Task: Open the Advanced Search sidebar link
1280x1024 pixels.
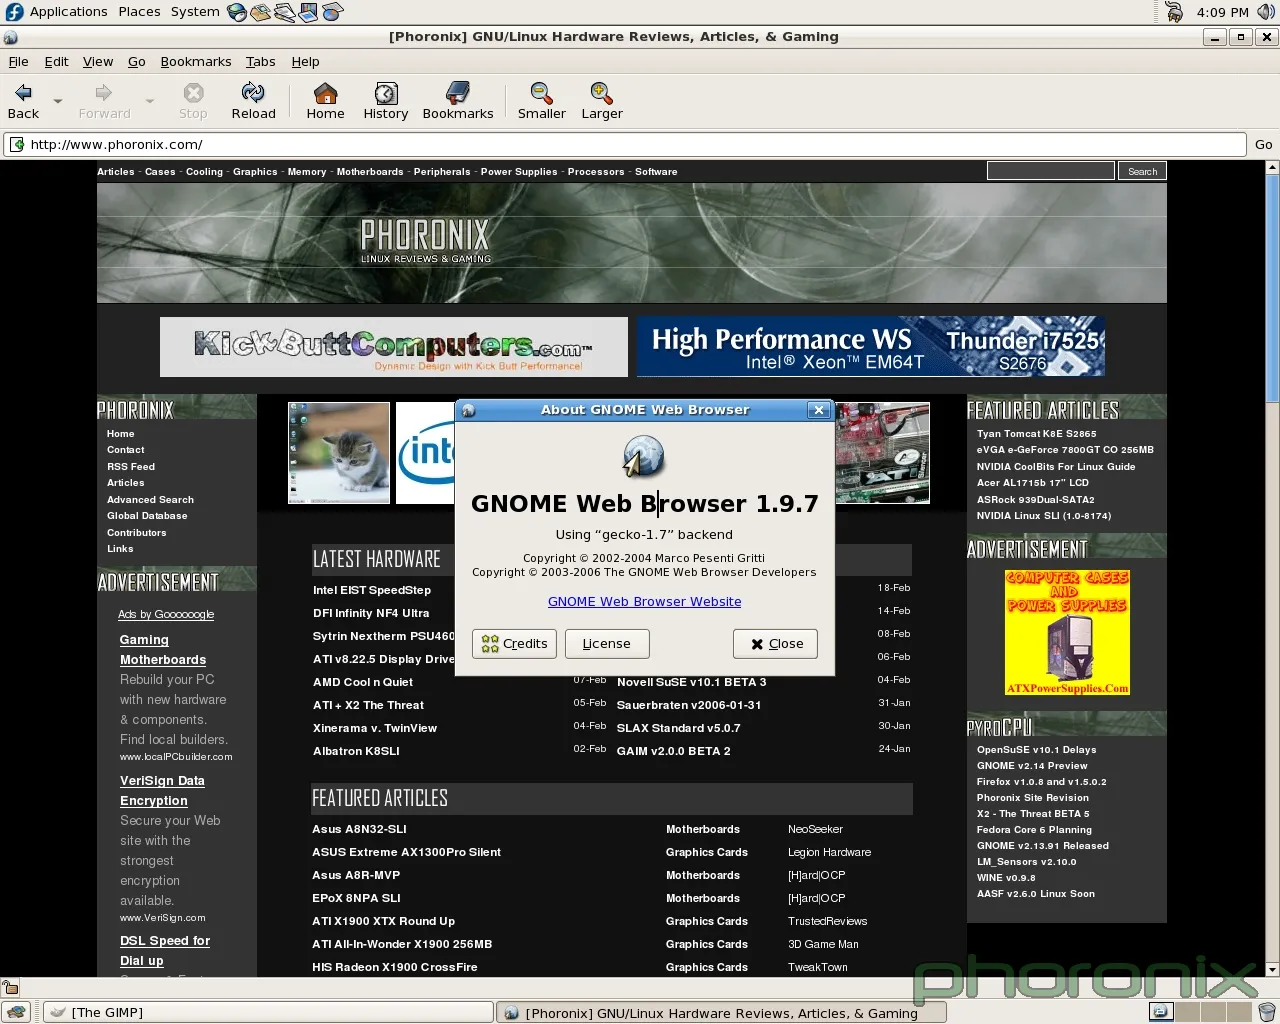Action: [150, 500]
